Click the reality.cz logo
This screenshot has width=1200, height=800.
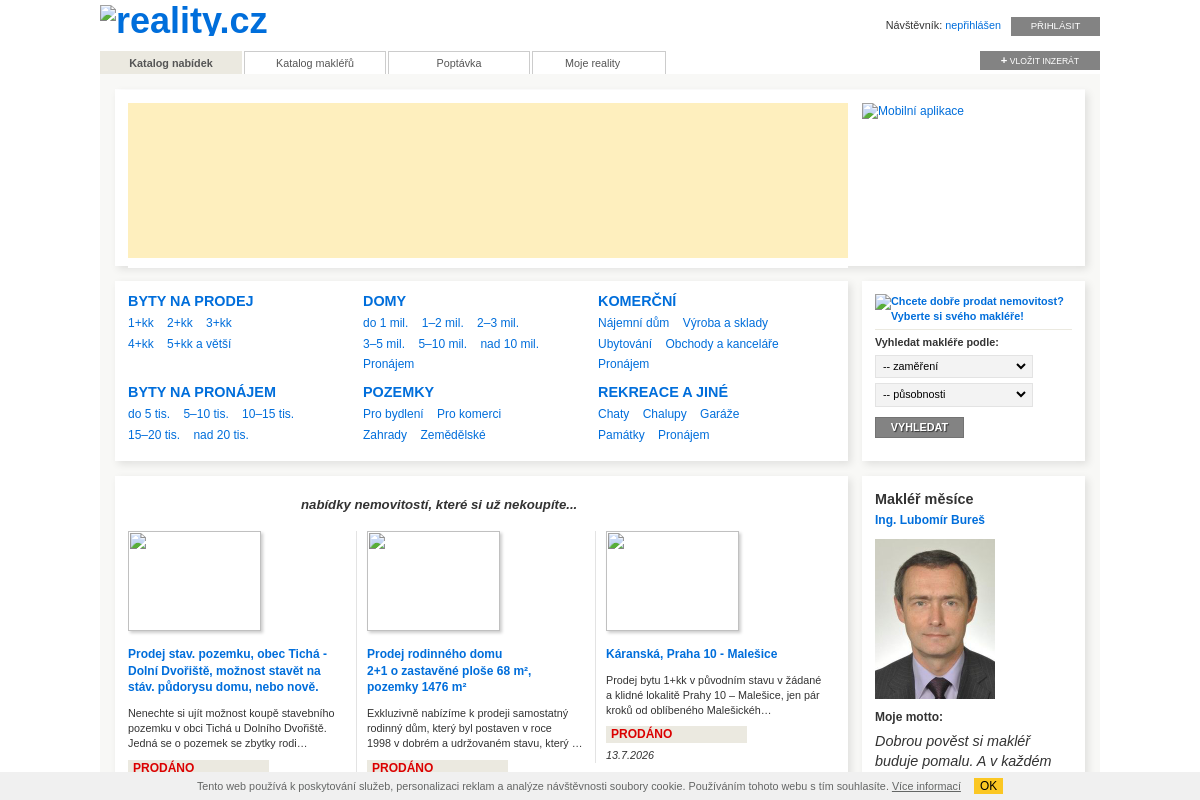point(184,22)
